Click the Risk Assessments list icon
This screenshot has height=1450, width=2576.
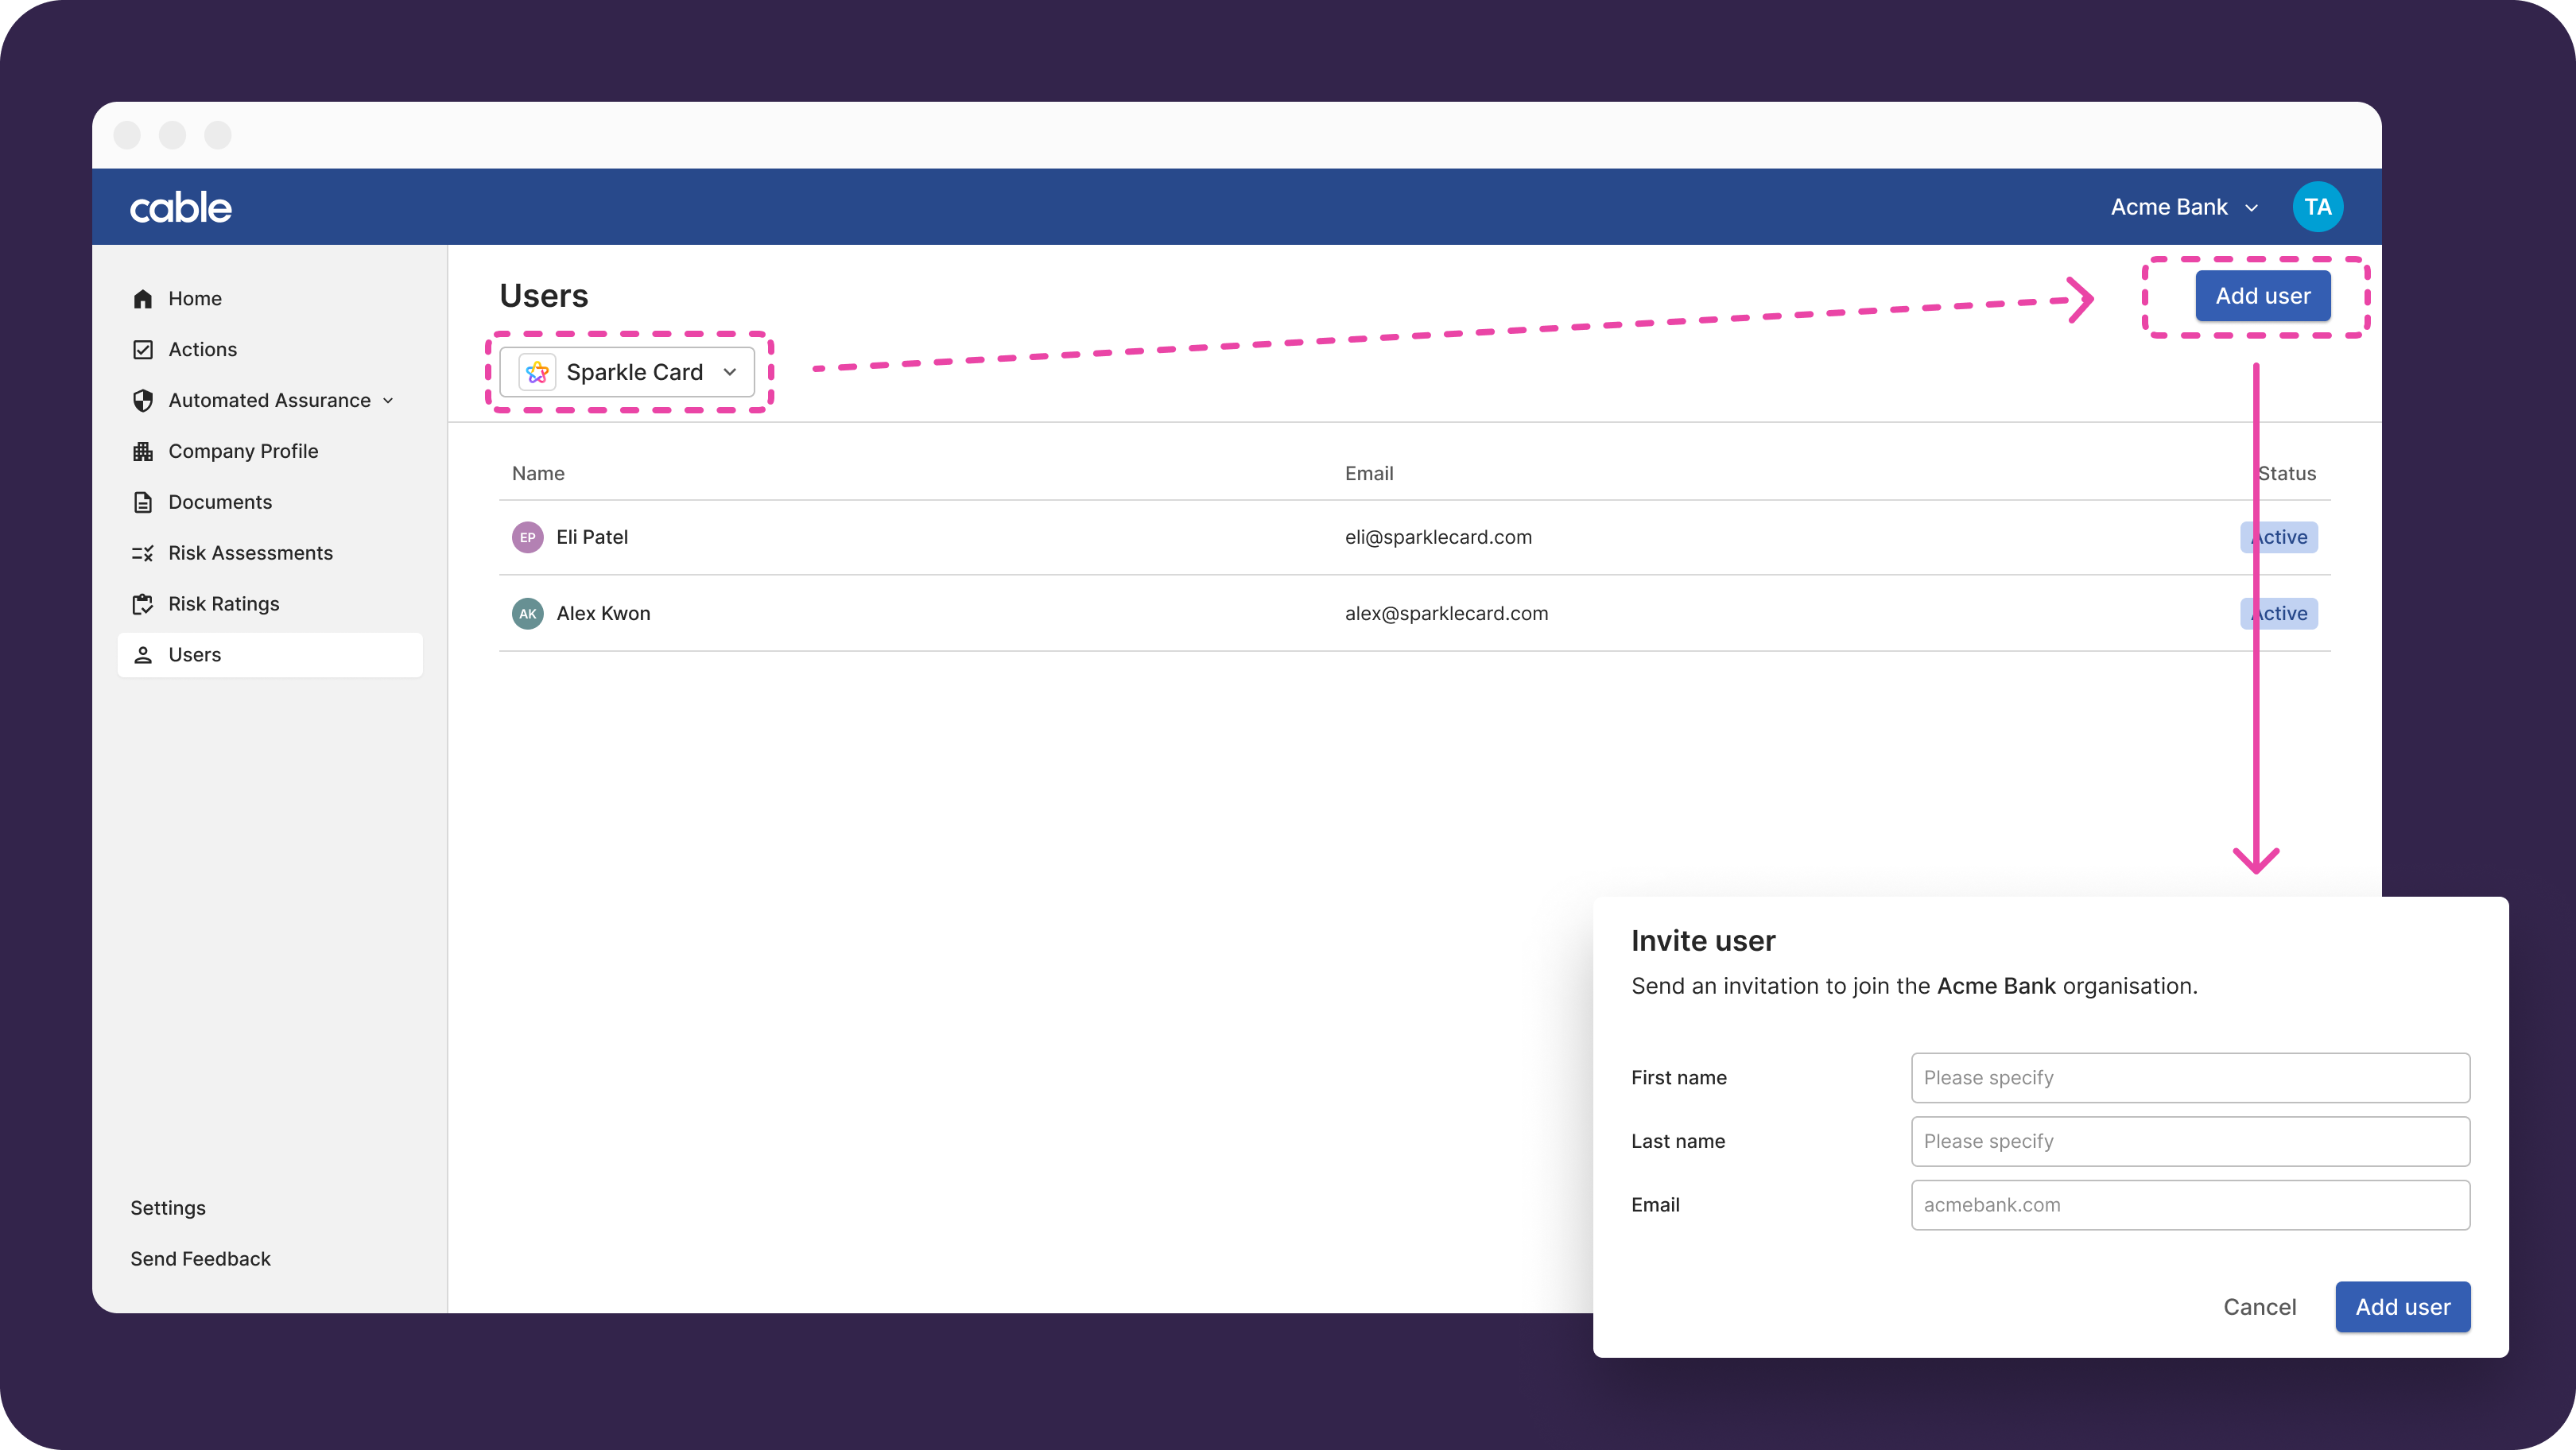pyautogui.click(x=143, y=553)
